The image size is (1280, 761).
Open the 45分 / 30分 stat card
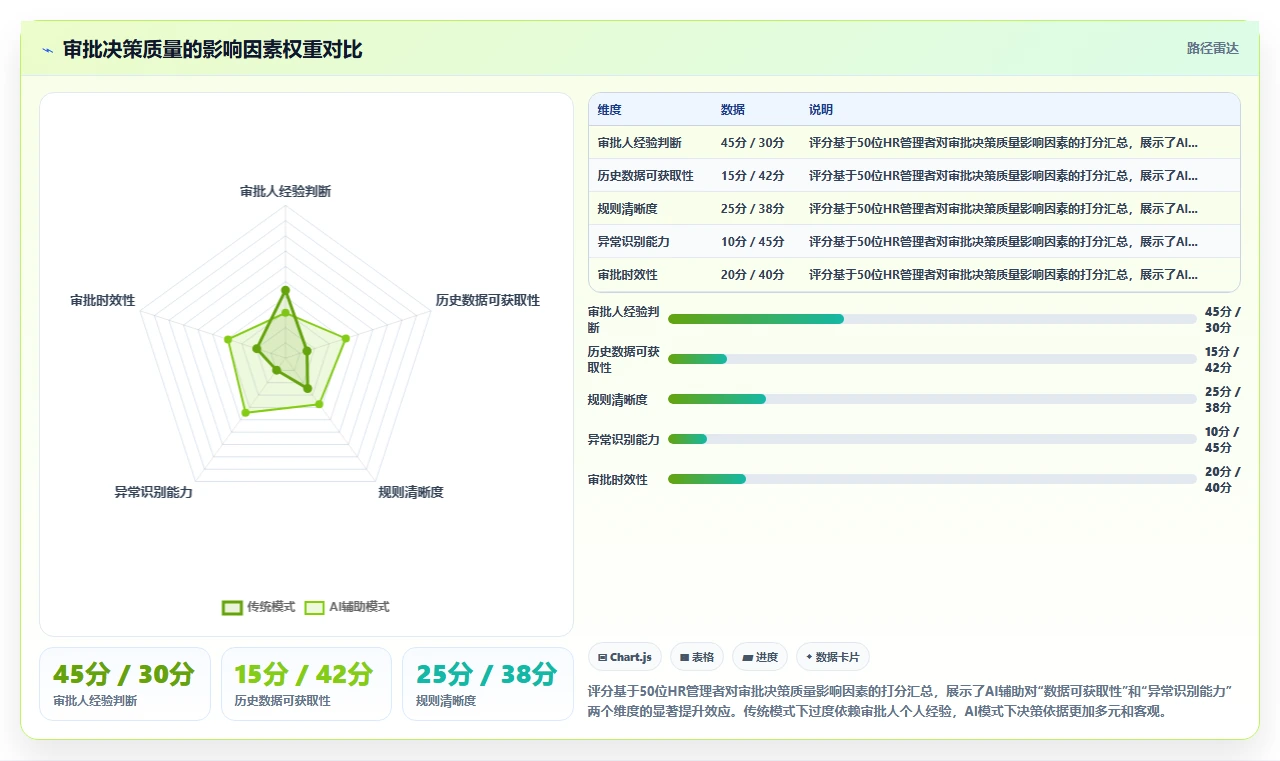(x=124, y=684)
